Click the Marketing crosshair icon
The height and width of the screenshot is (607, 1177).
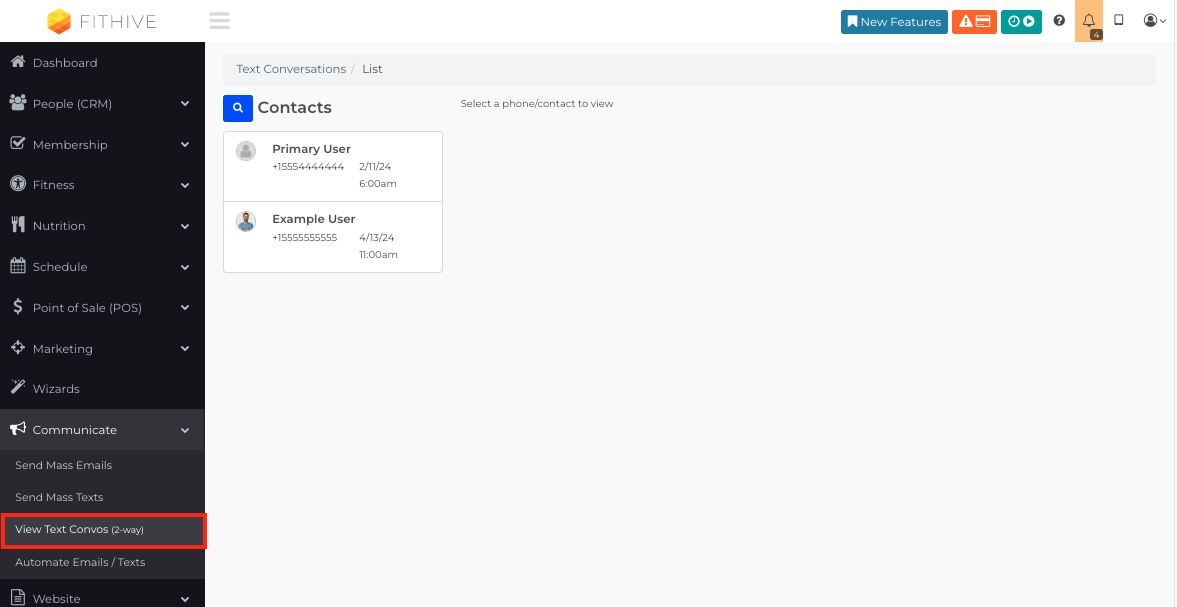[18, 347]
